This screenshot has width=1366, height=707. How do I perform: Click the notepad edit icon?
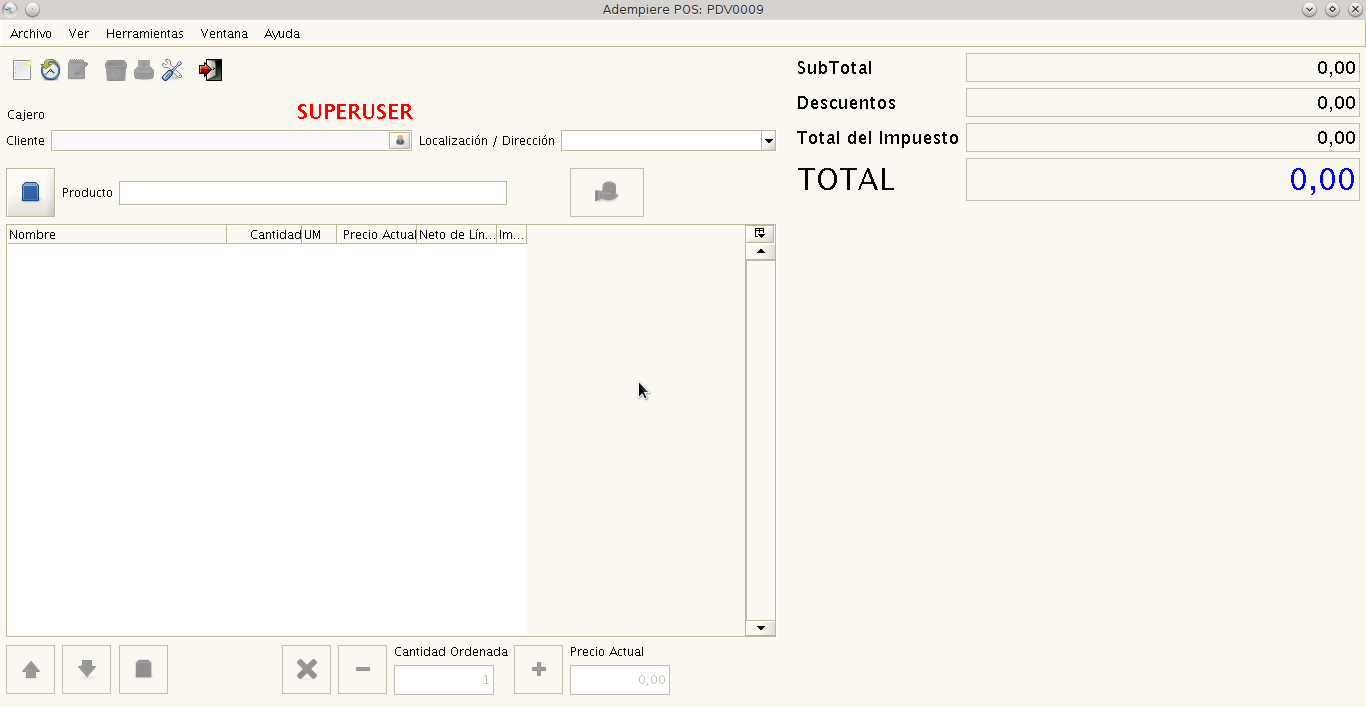tap(78, 70)
